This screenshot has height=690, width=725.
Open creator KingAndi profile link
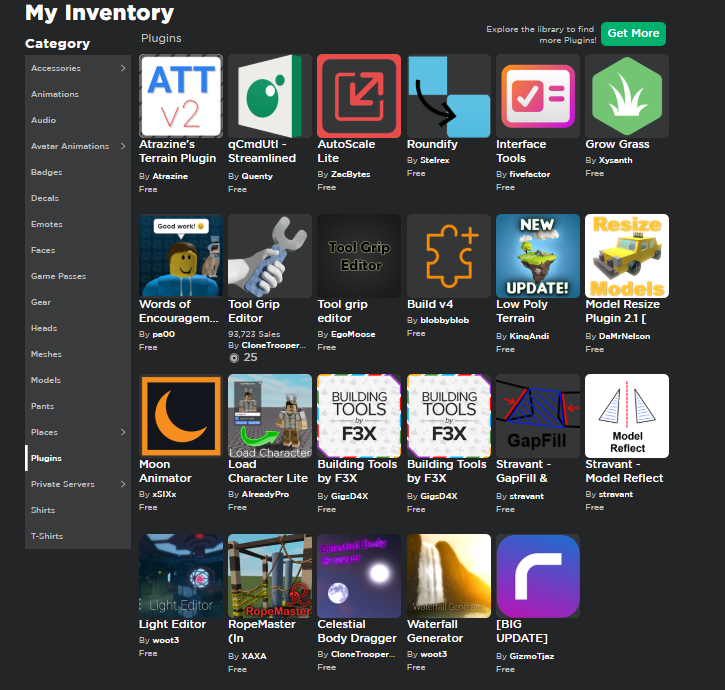(x=529, y=336)
